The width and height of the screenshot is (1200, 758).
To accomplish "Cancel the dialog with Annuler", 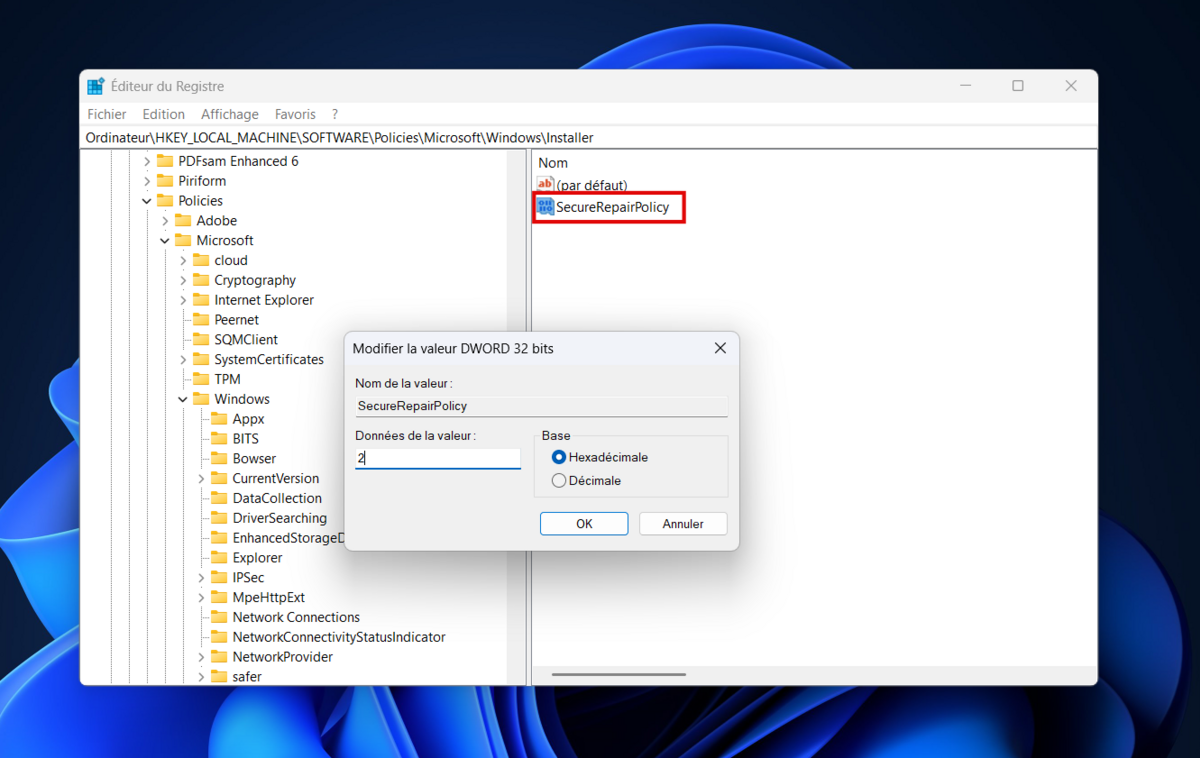I will coord(683,524).
